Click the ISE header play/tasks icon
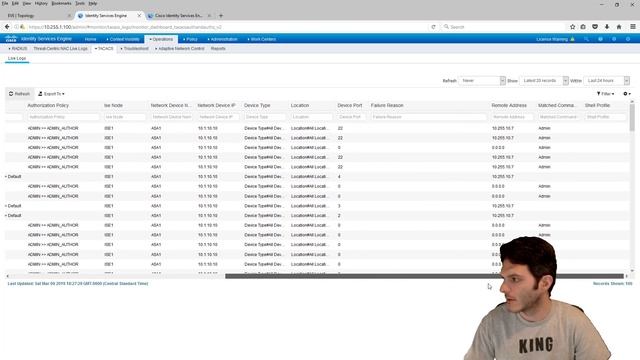Image resolution: width=640 pixels, height=360 pixels. (x=614, y=39)
